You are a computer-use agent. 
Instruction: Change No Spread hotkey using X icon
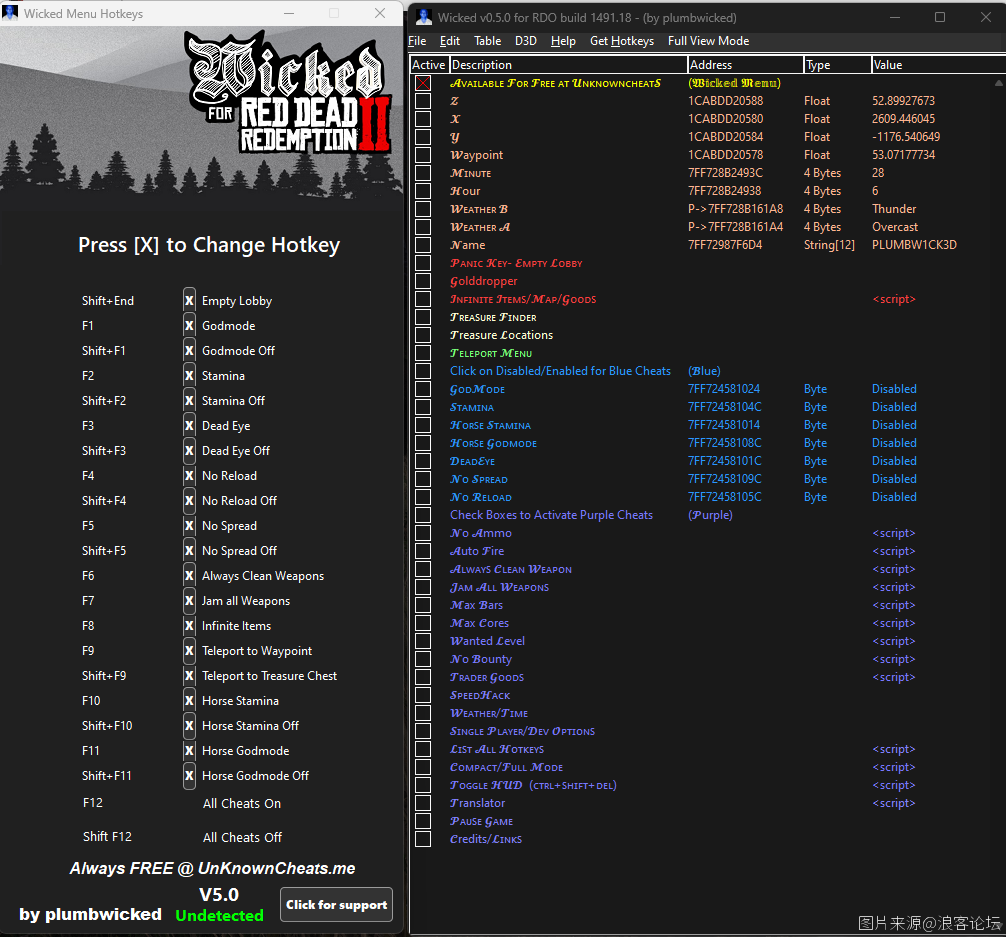[189, 526]
